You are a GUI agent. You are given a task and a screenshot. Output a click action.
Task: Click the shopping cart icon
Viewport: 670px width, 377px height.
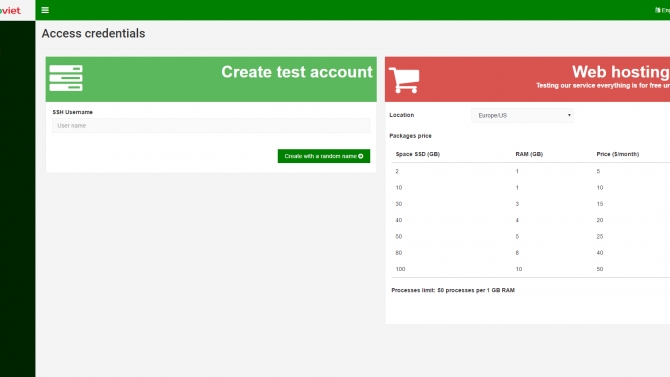point(404,80)
